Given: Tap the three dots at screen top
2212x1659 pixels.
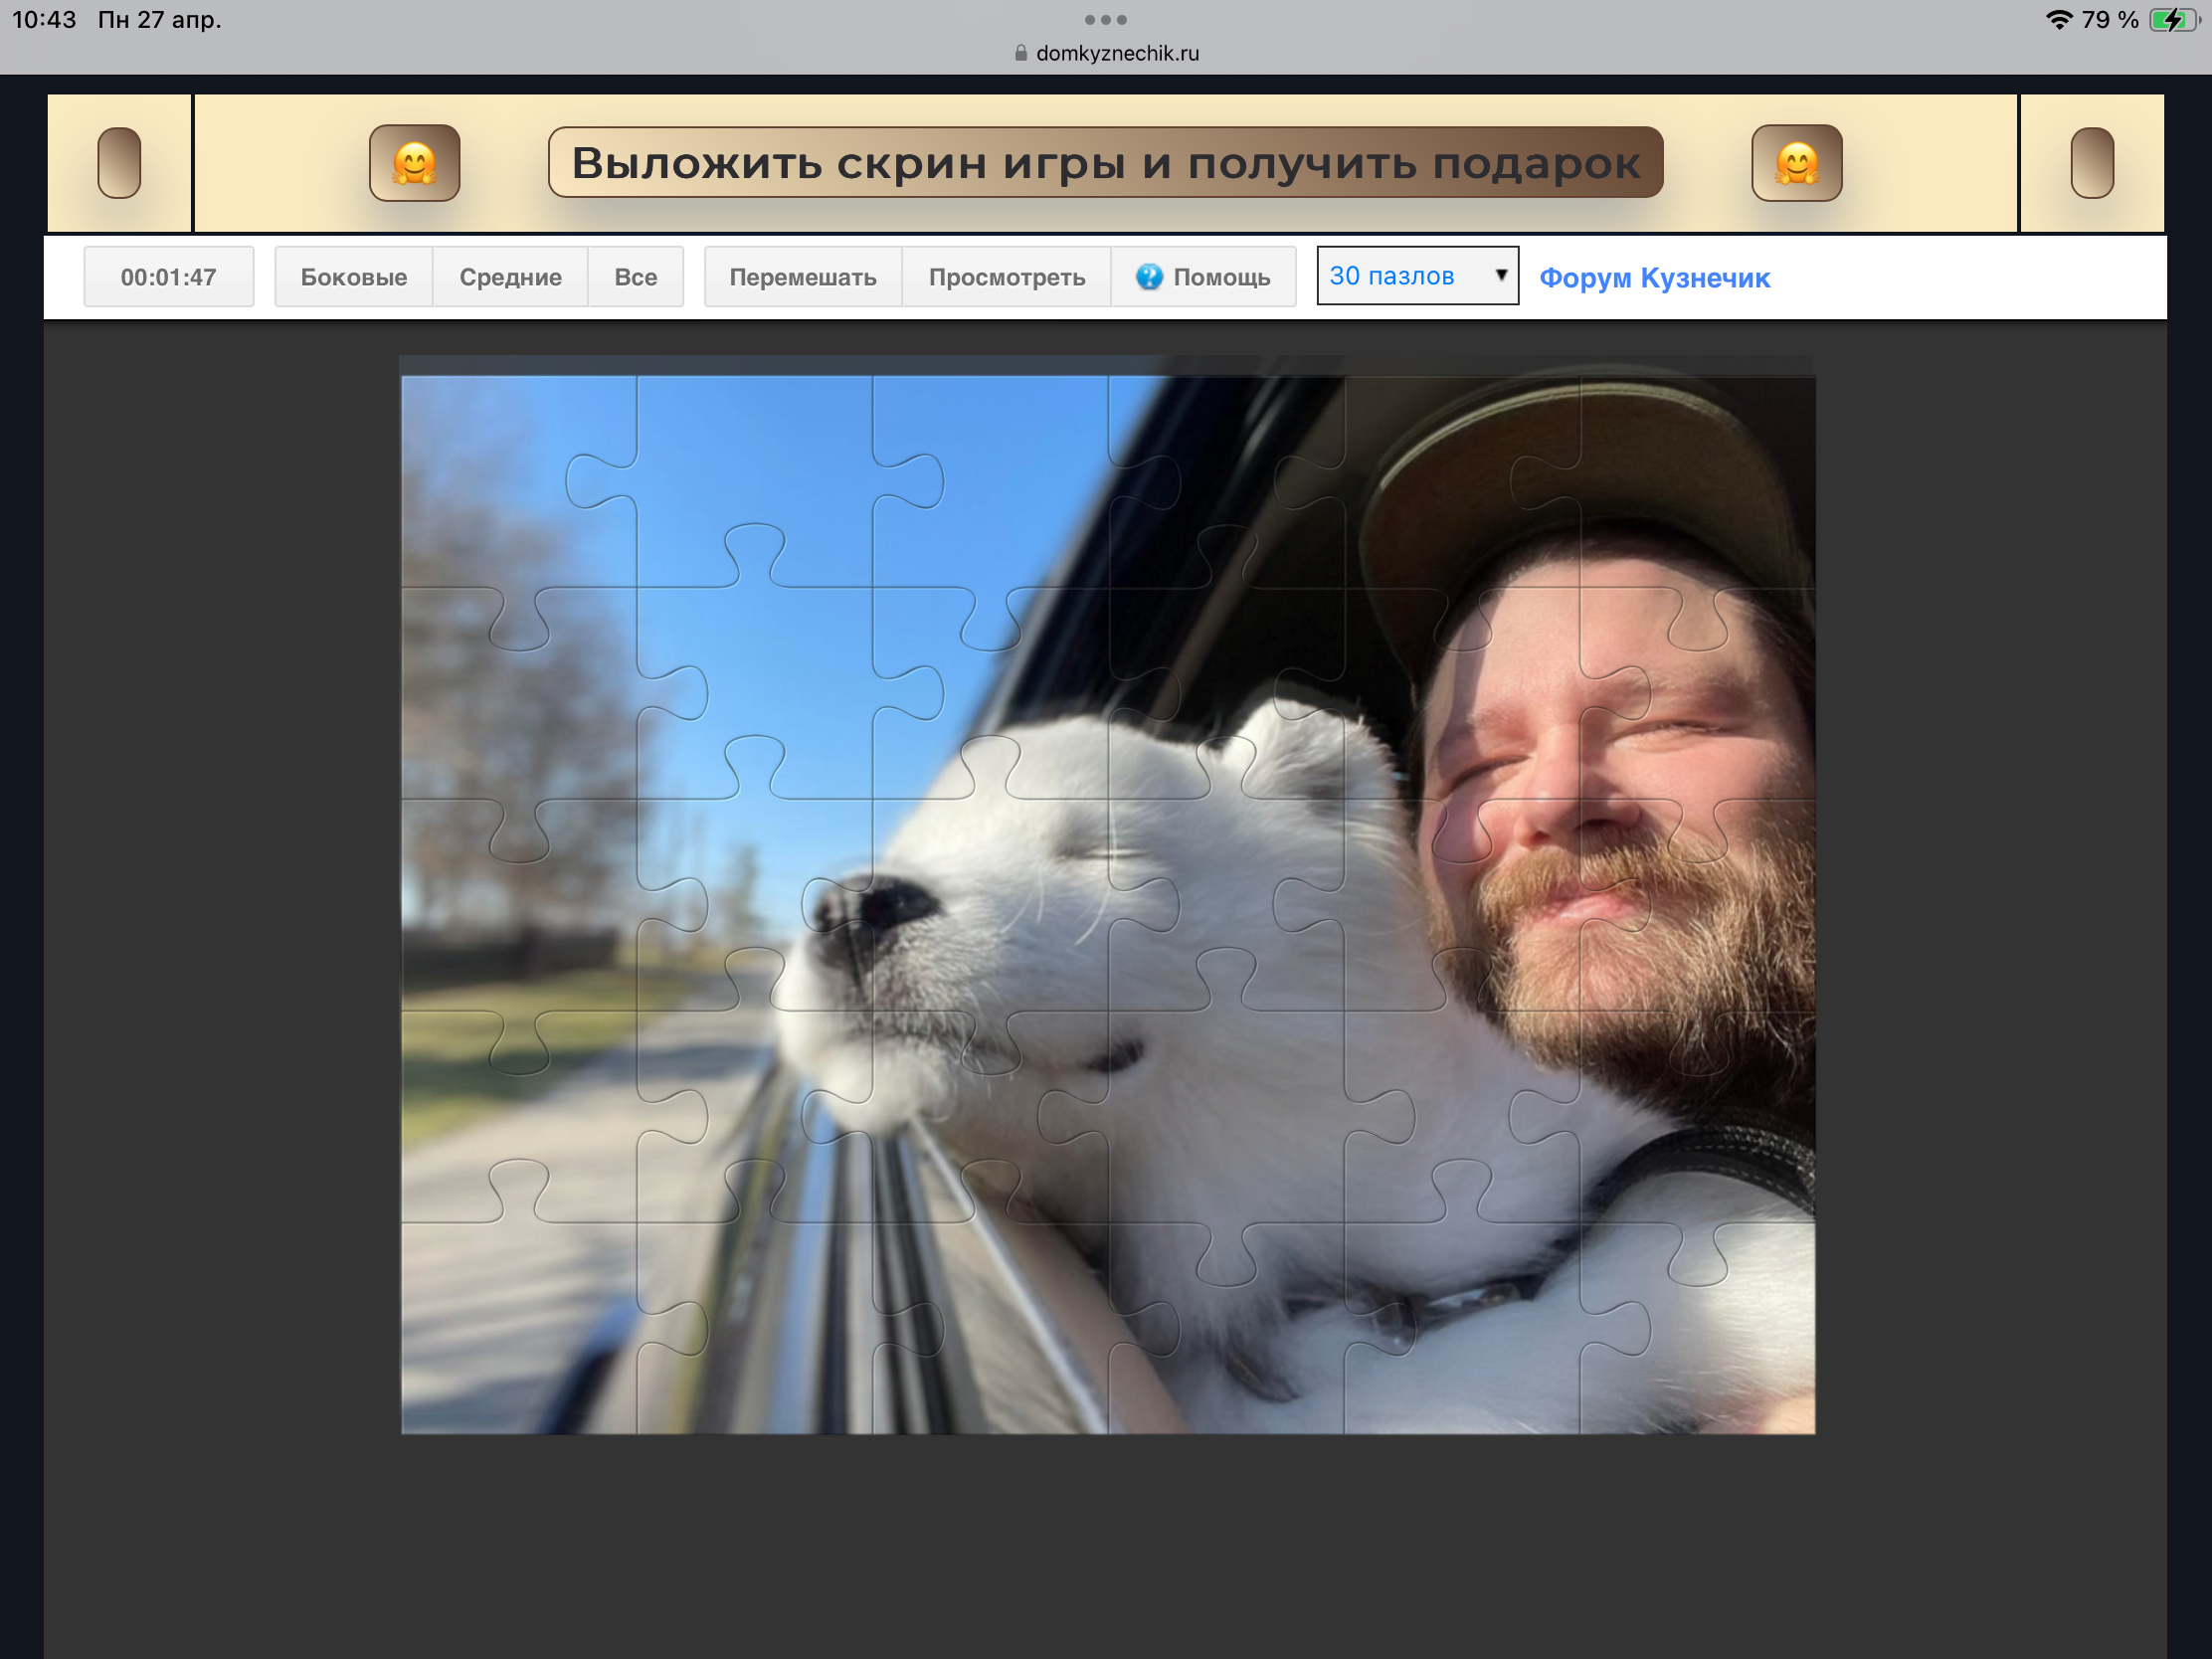Looking at the screenshot, I should (1105, 20).
